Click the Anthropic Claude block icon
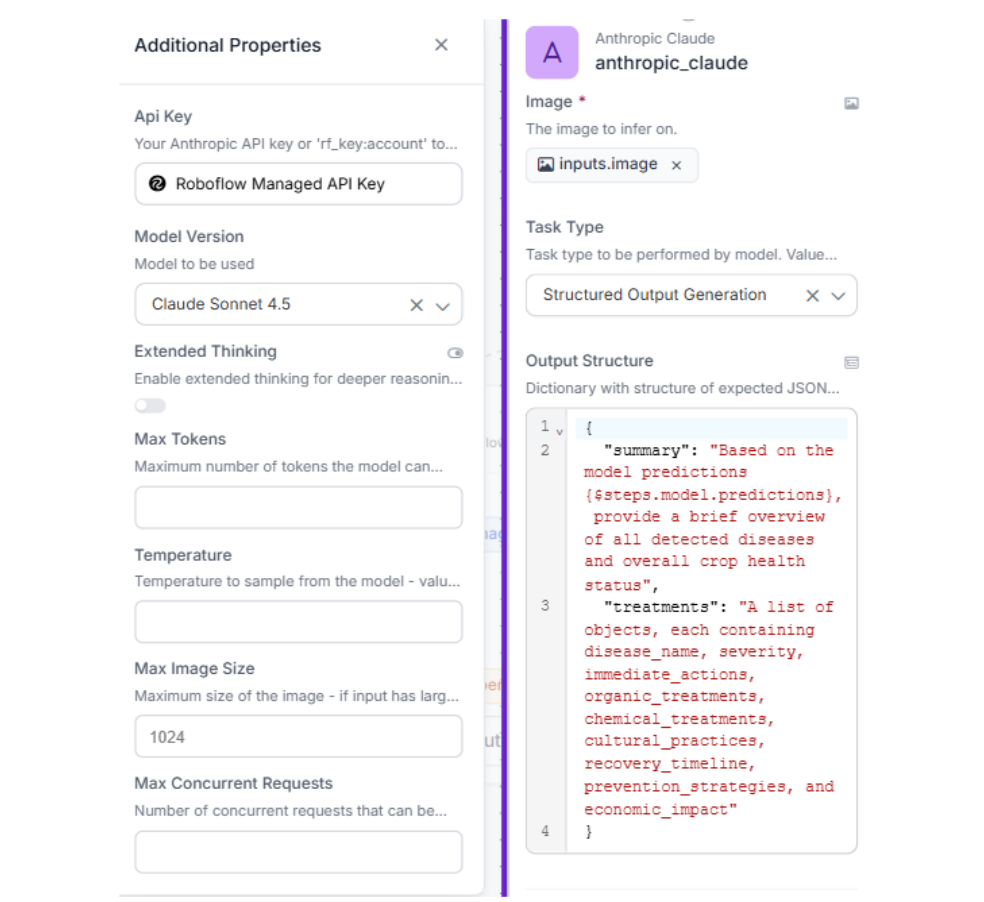This screenshot has height=902, width=984. 551,52
